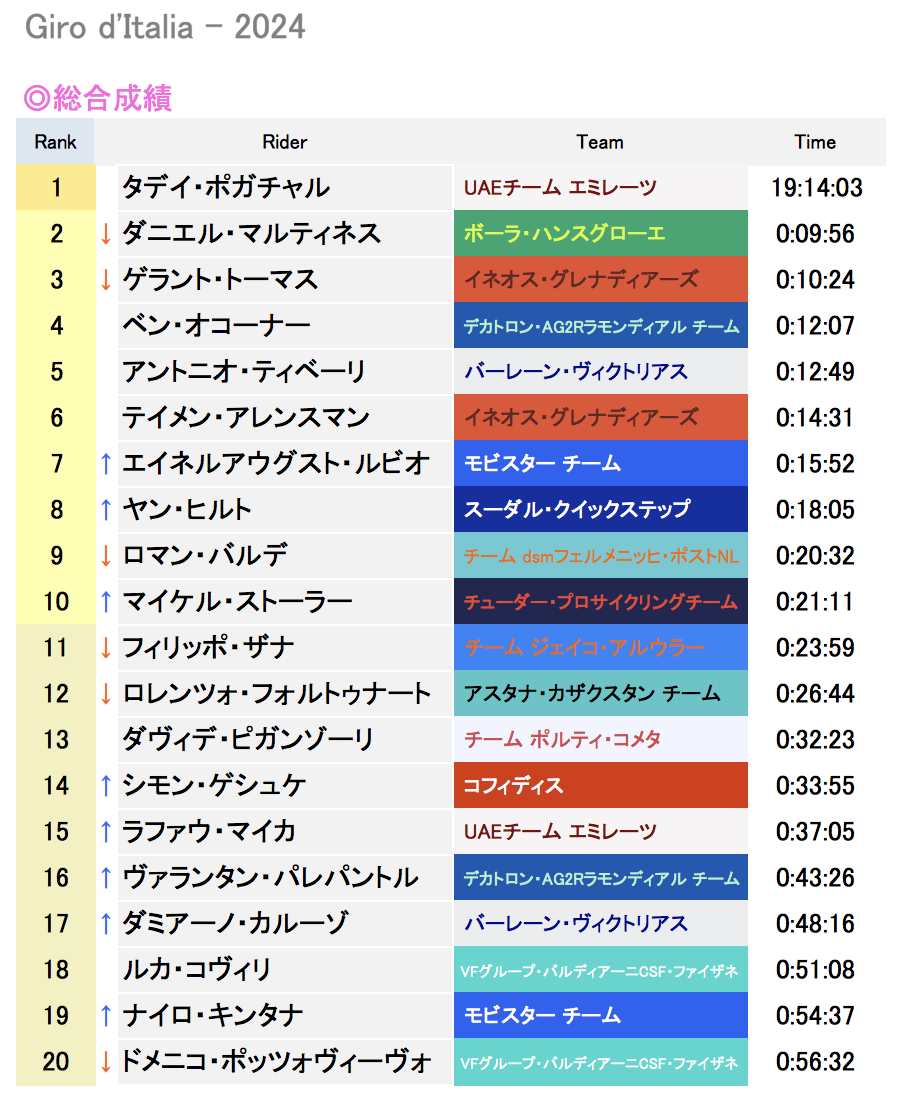Click the down arrow beside フィリッポ・ザナ
Screen dimensions: 898x1098
click(106, 648)
